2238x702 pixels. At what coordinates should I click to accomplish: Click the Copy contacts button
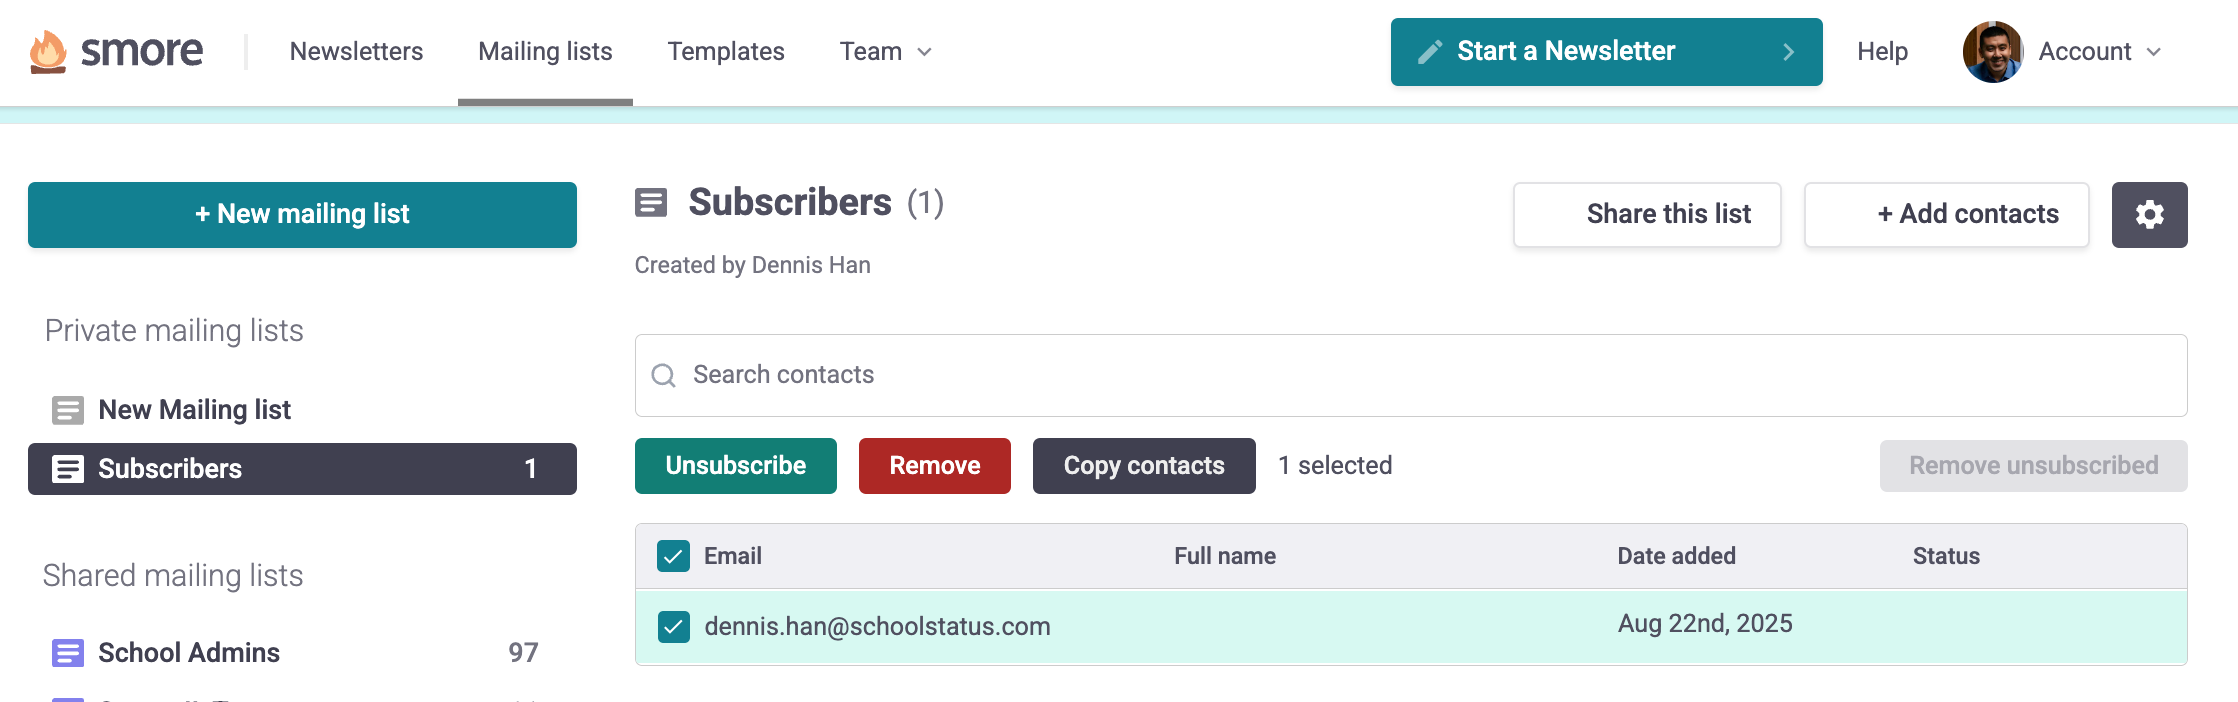[x=1144, y=466]
